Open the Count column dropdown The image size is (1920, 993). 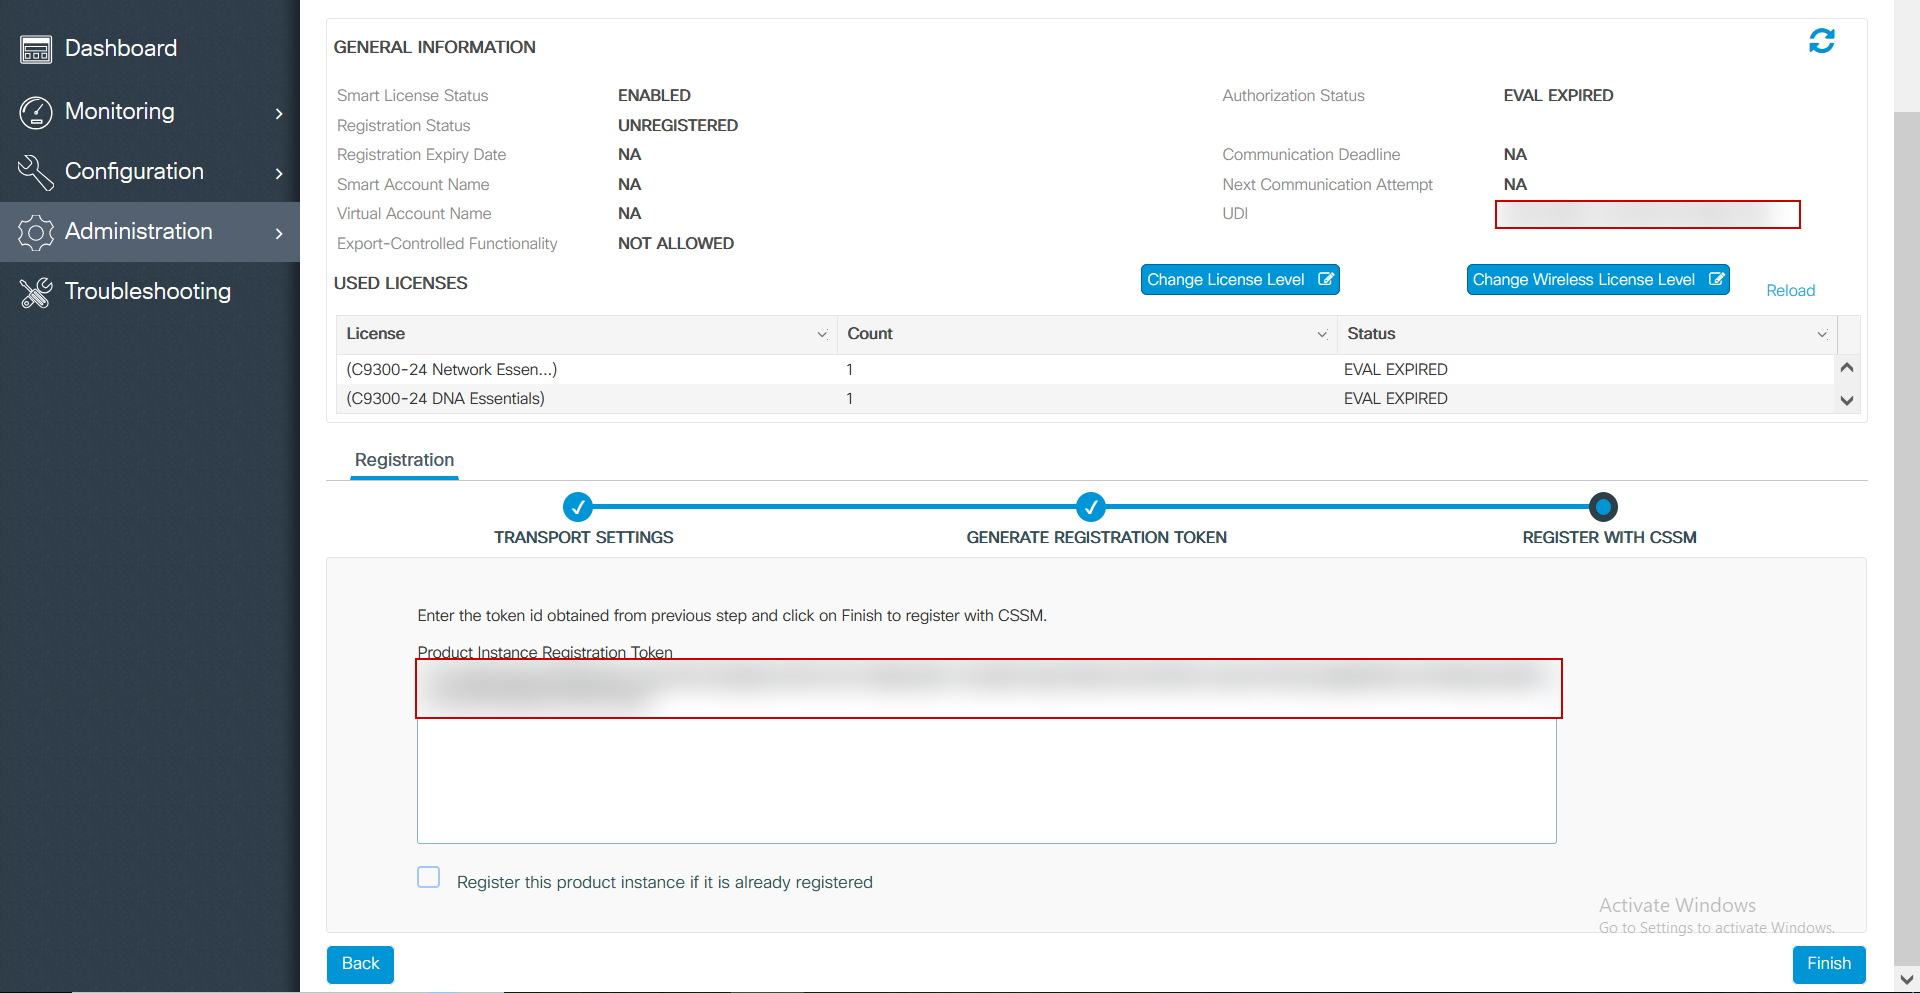coord(1322,334)
